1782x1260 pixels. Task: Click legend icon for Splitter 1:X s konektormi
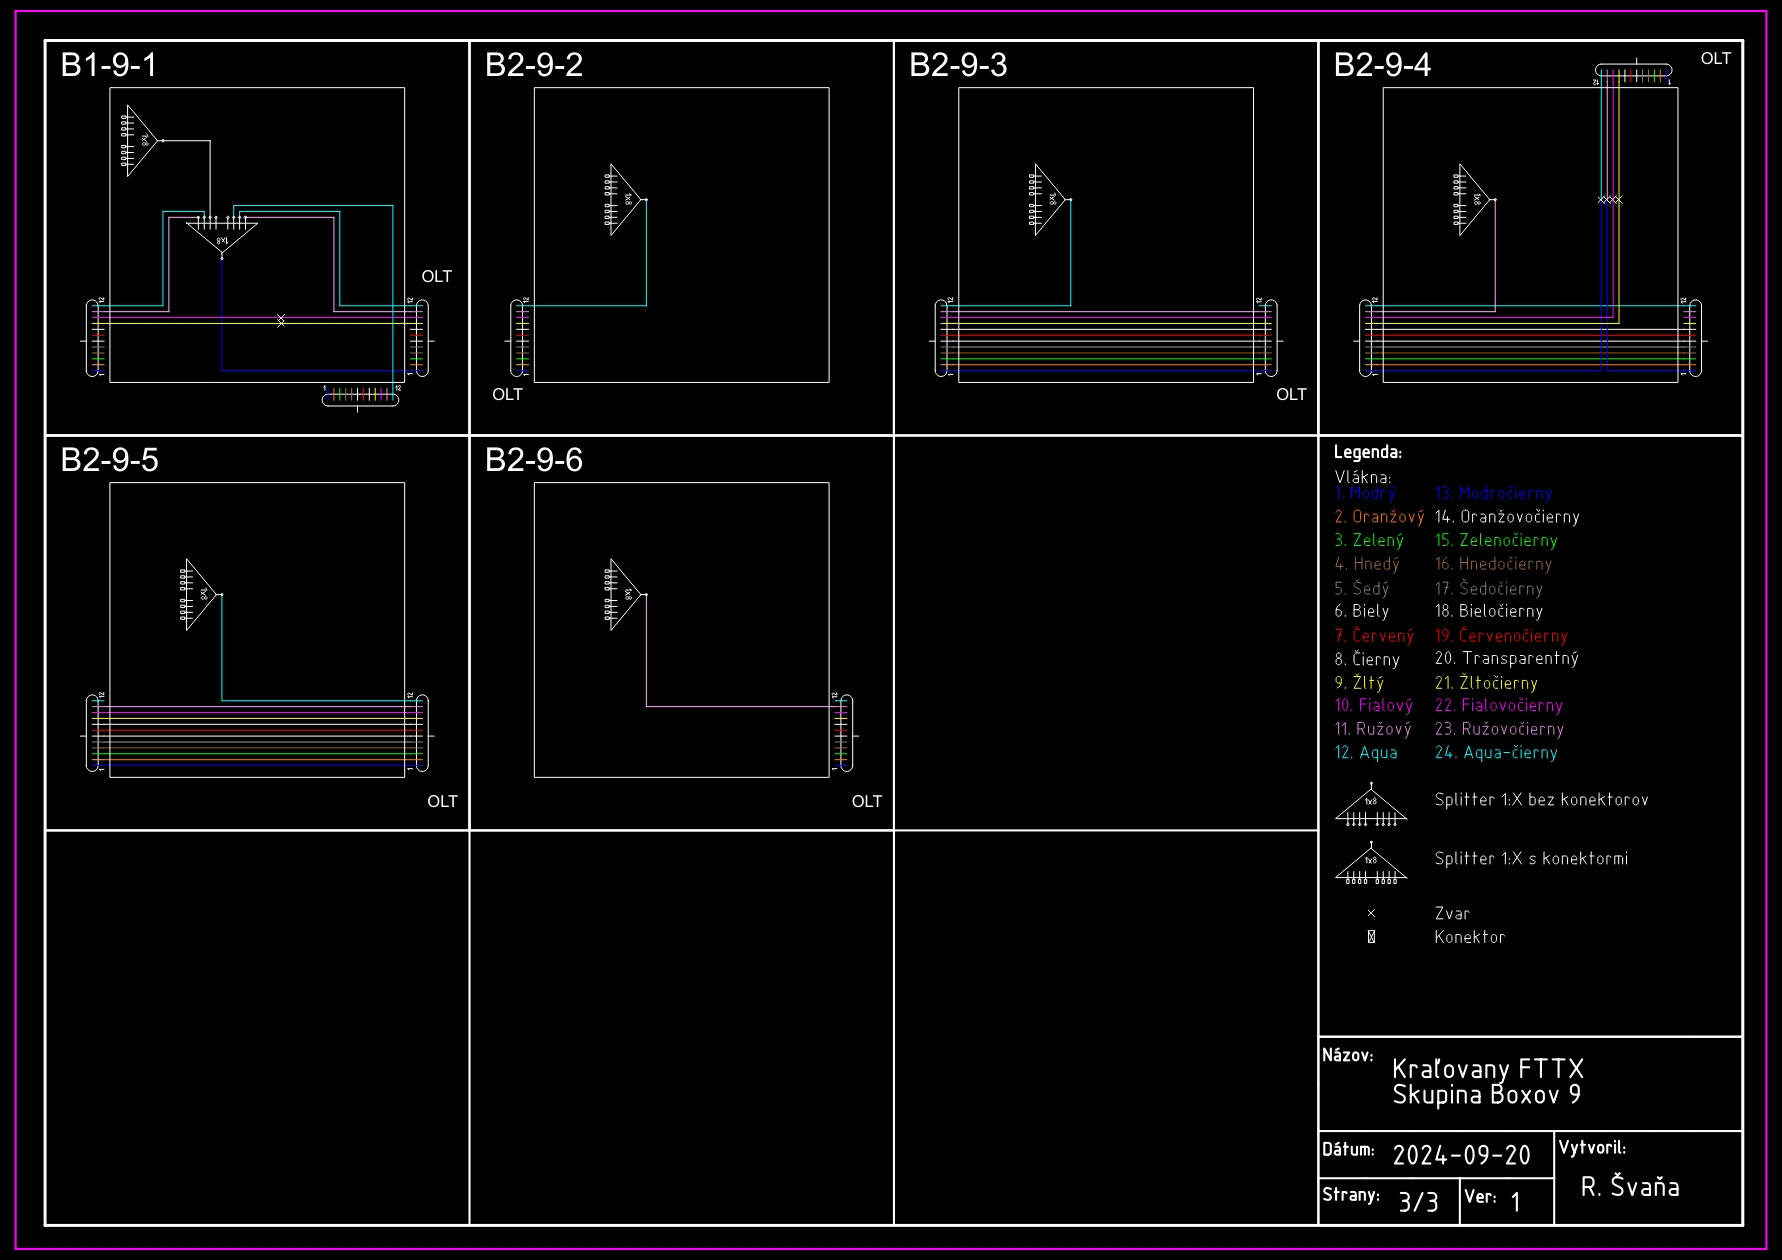coord(1370,865)
